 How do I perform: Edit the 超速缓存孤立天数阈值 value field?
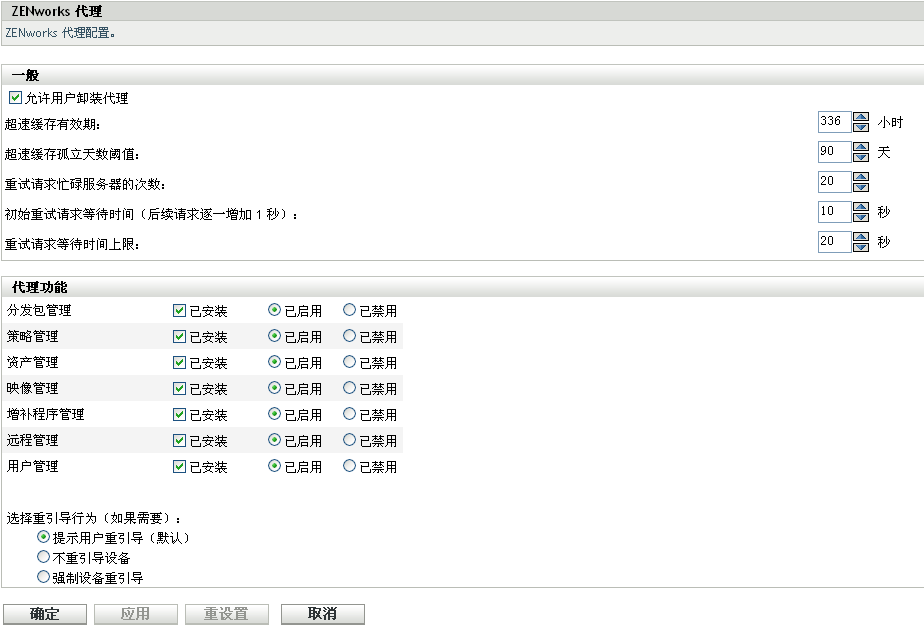pos(837,152)
